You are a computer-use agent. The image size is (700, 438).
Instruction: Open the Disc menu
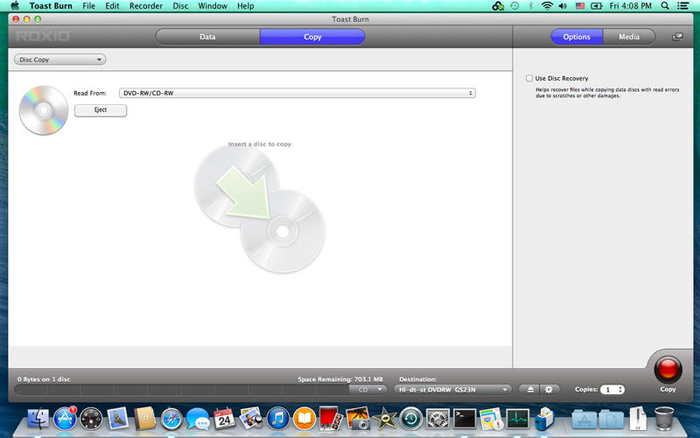(x=180, y=6)
